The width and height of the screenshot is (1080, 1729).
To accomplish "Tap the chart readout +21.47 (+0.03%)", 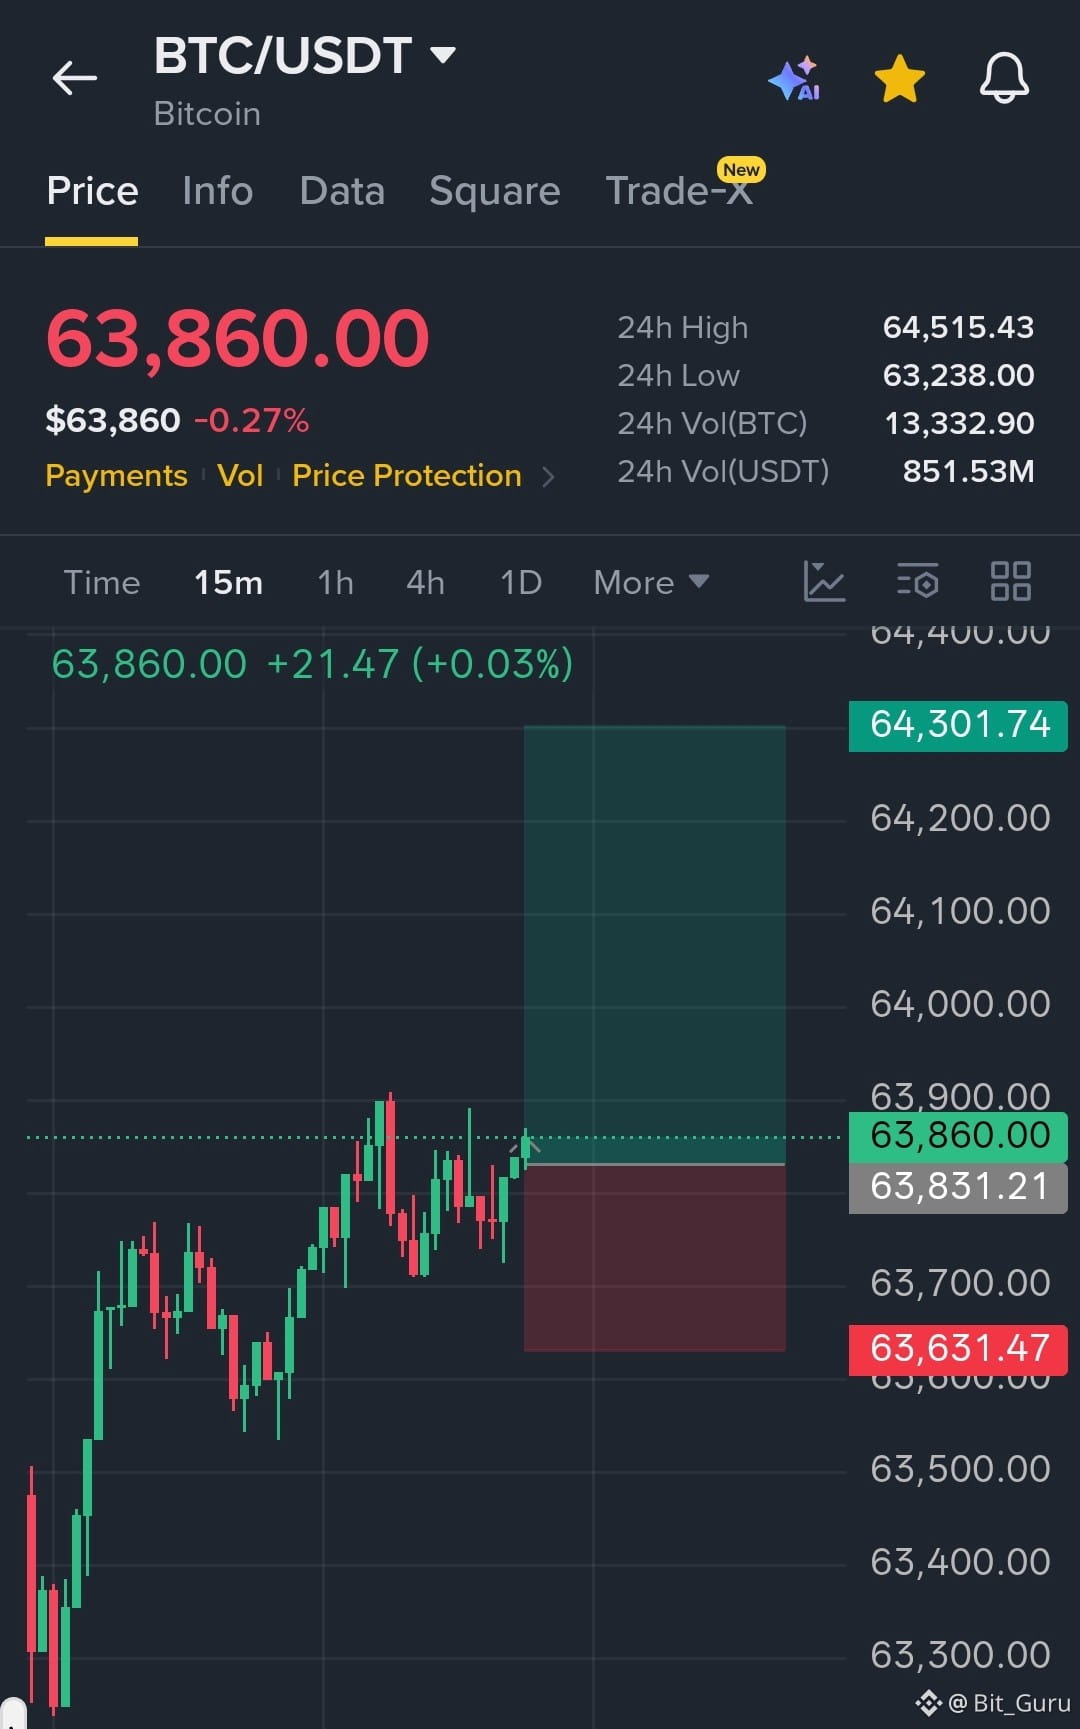I will click(420, 665).
